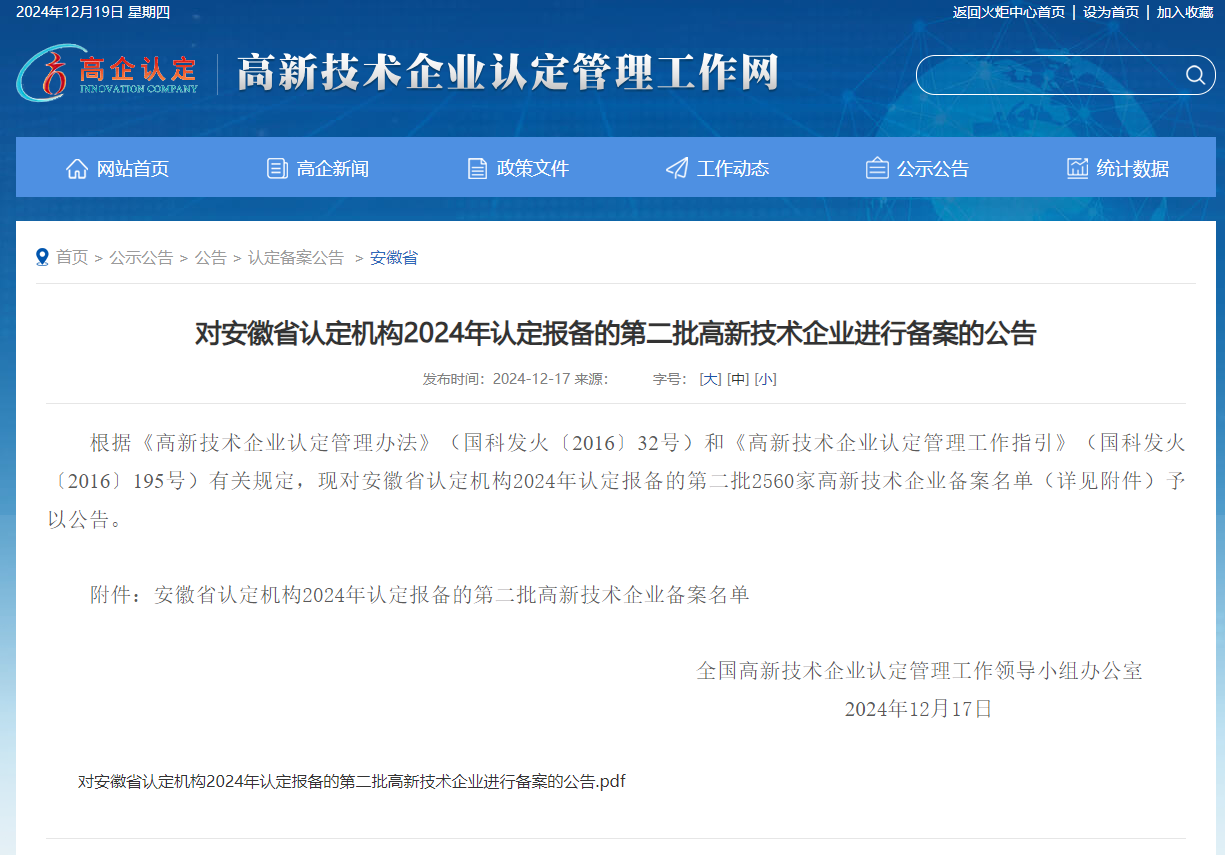Open the 统计数据 menu item
This screenshot has height=855, width=1225.
pyautogui.click(x=1132, y=168)
